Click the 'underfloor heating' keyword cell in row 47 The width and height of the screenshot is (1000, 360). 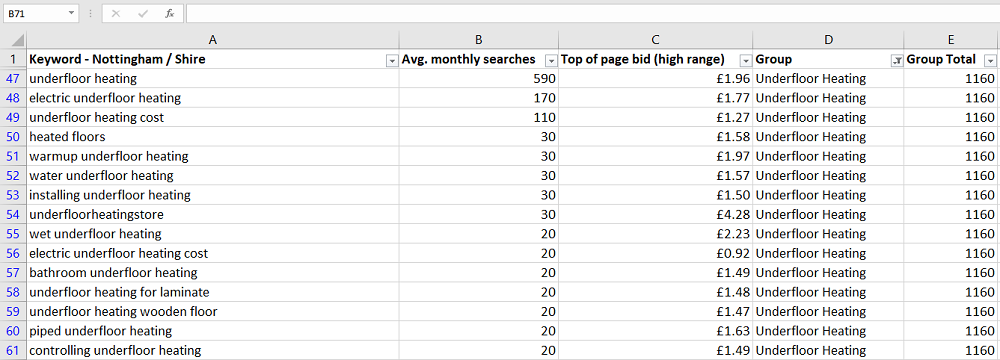coord(213,79)
